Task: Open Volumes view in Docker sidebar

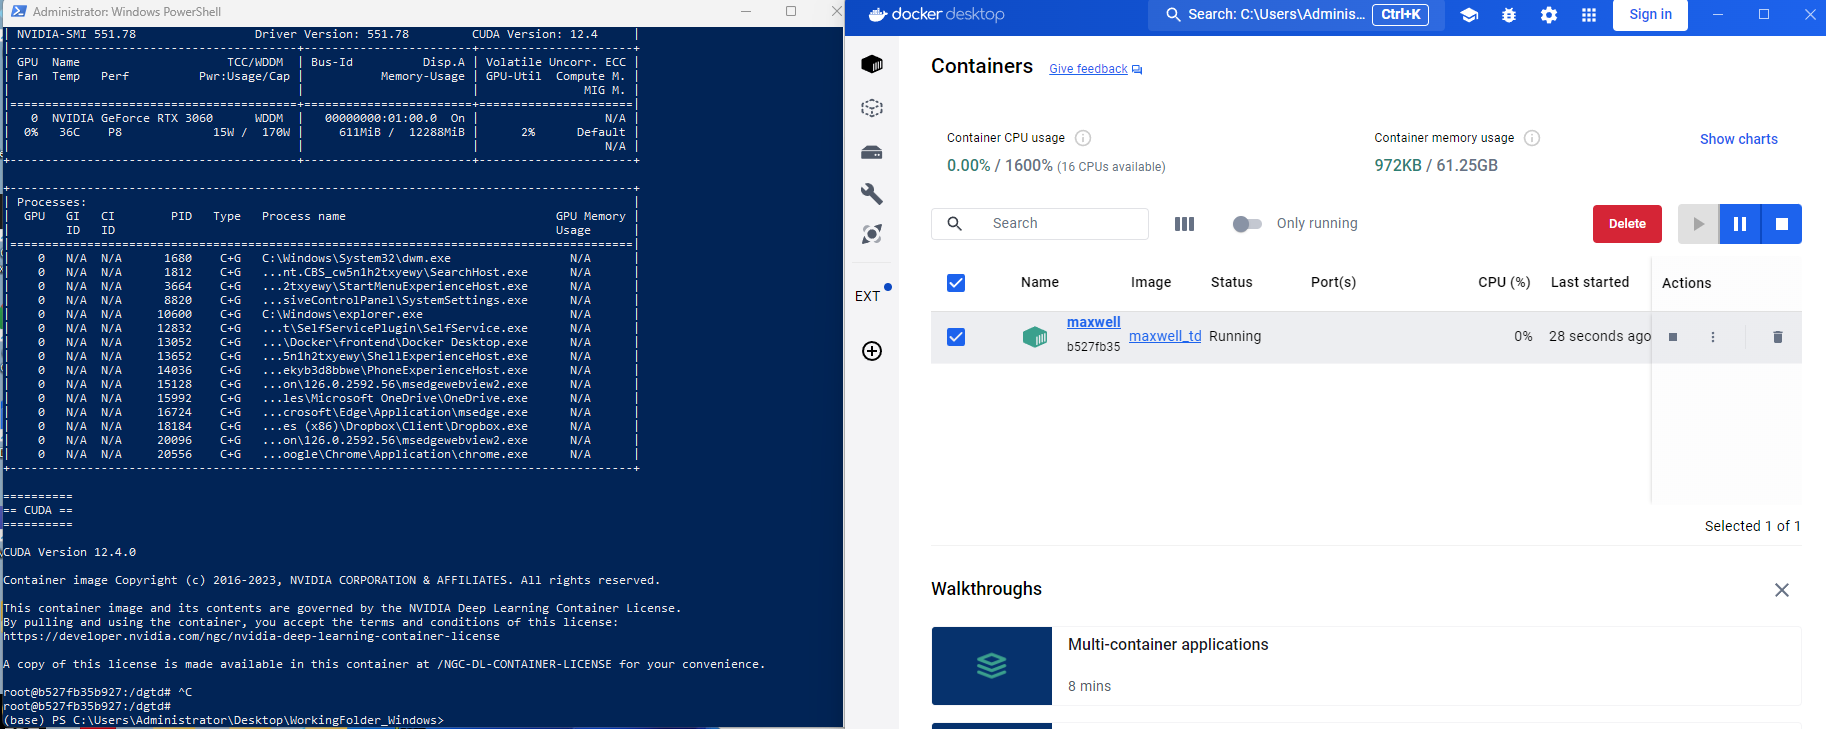Action: [872, 152]
